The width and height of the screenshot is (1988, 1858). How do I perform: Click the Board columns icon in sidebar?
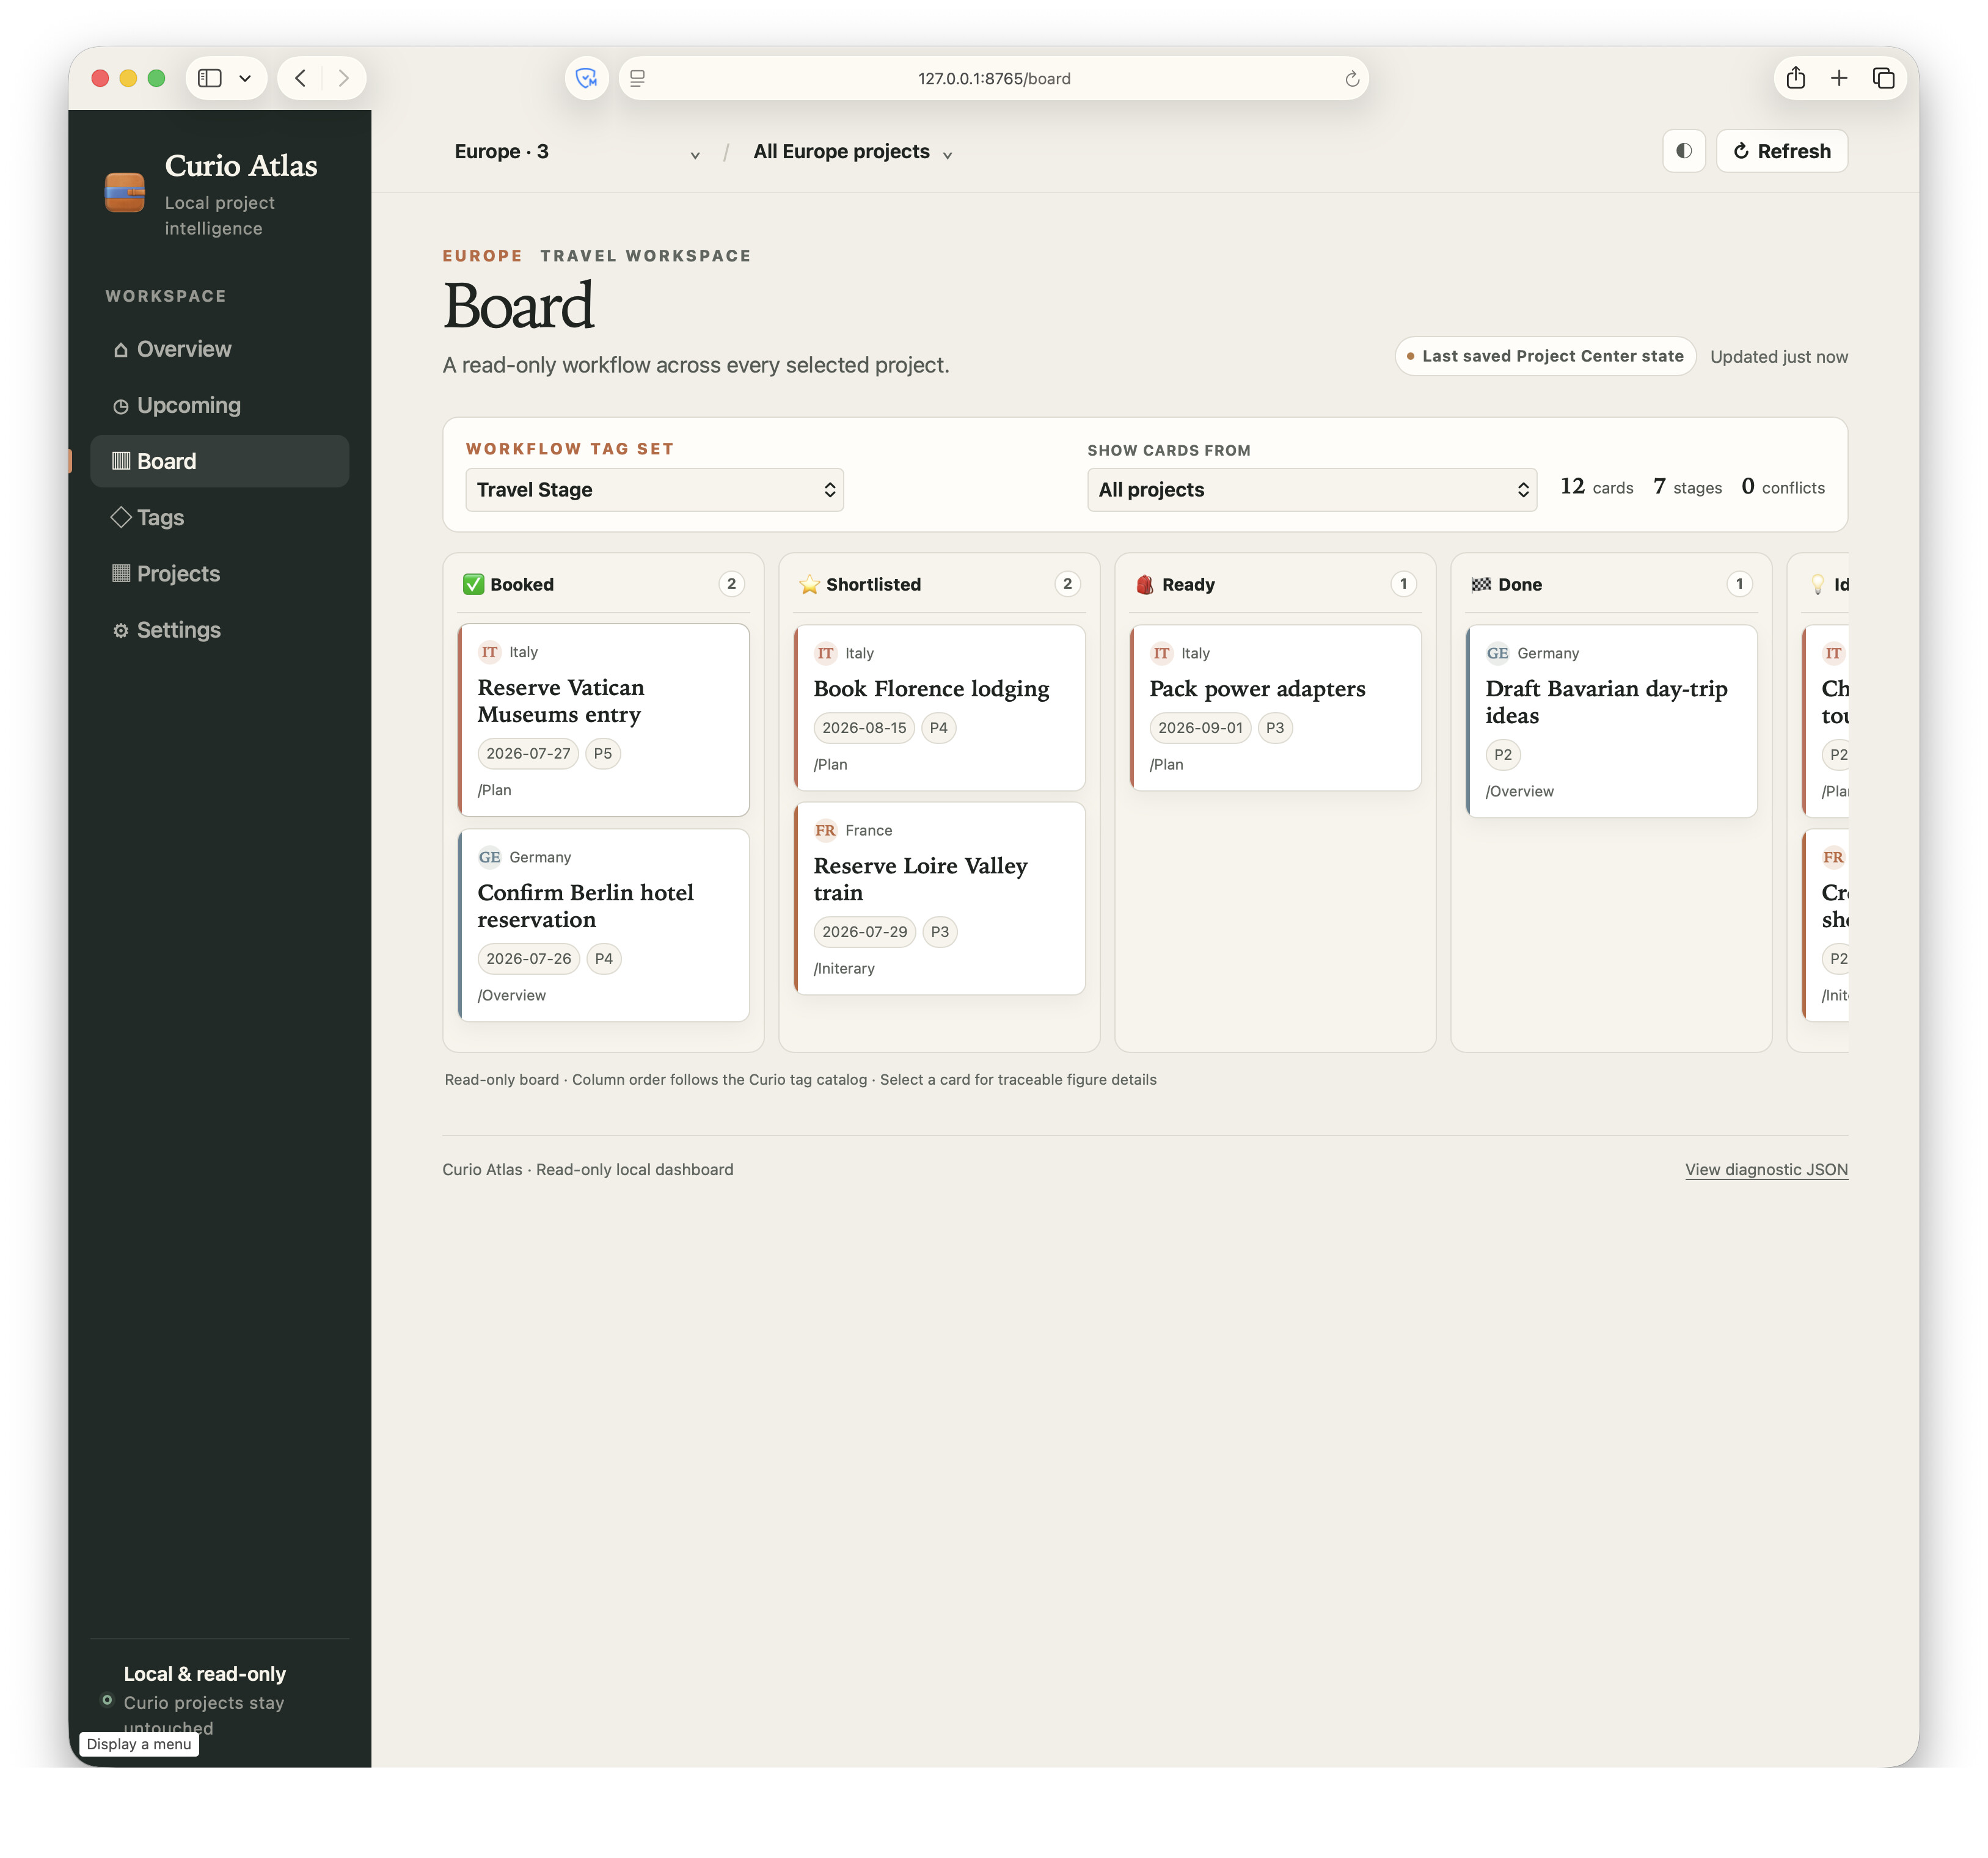point(121,461)
